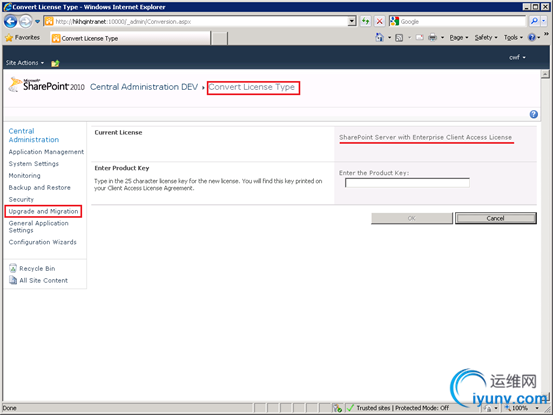Click the Done status bar text
This screenshot has height=415, width=553.
[x=10, y=408]
